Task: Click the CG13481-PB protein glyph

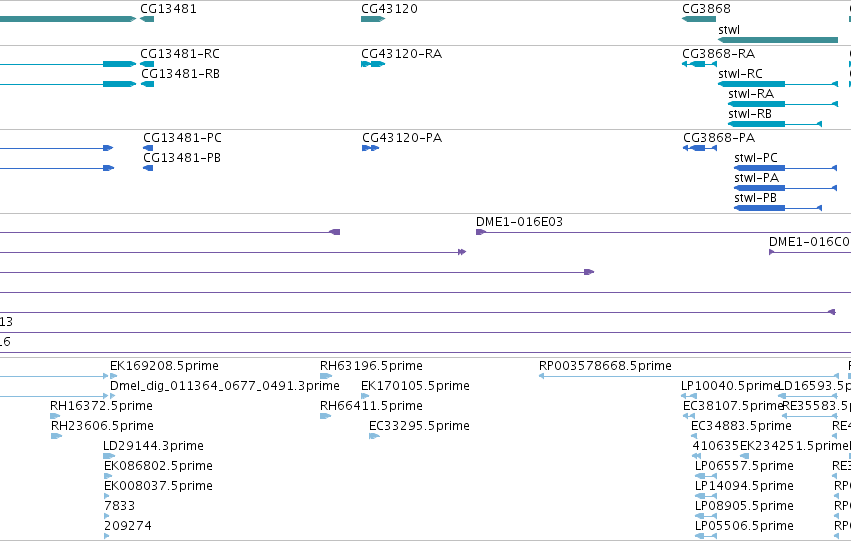Action: pyautogui.click(x=148, y=168)
